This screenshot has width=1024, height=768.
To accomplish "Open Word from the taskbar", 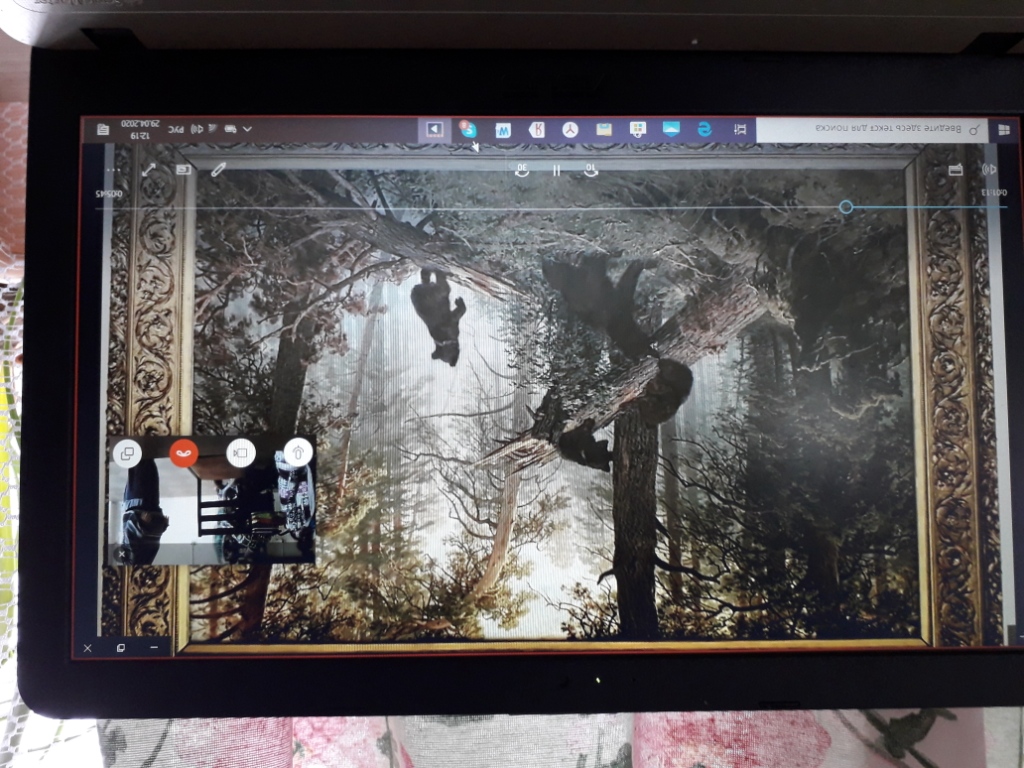I will pos(503,130).
